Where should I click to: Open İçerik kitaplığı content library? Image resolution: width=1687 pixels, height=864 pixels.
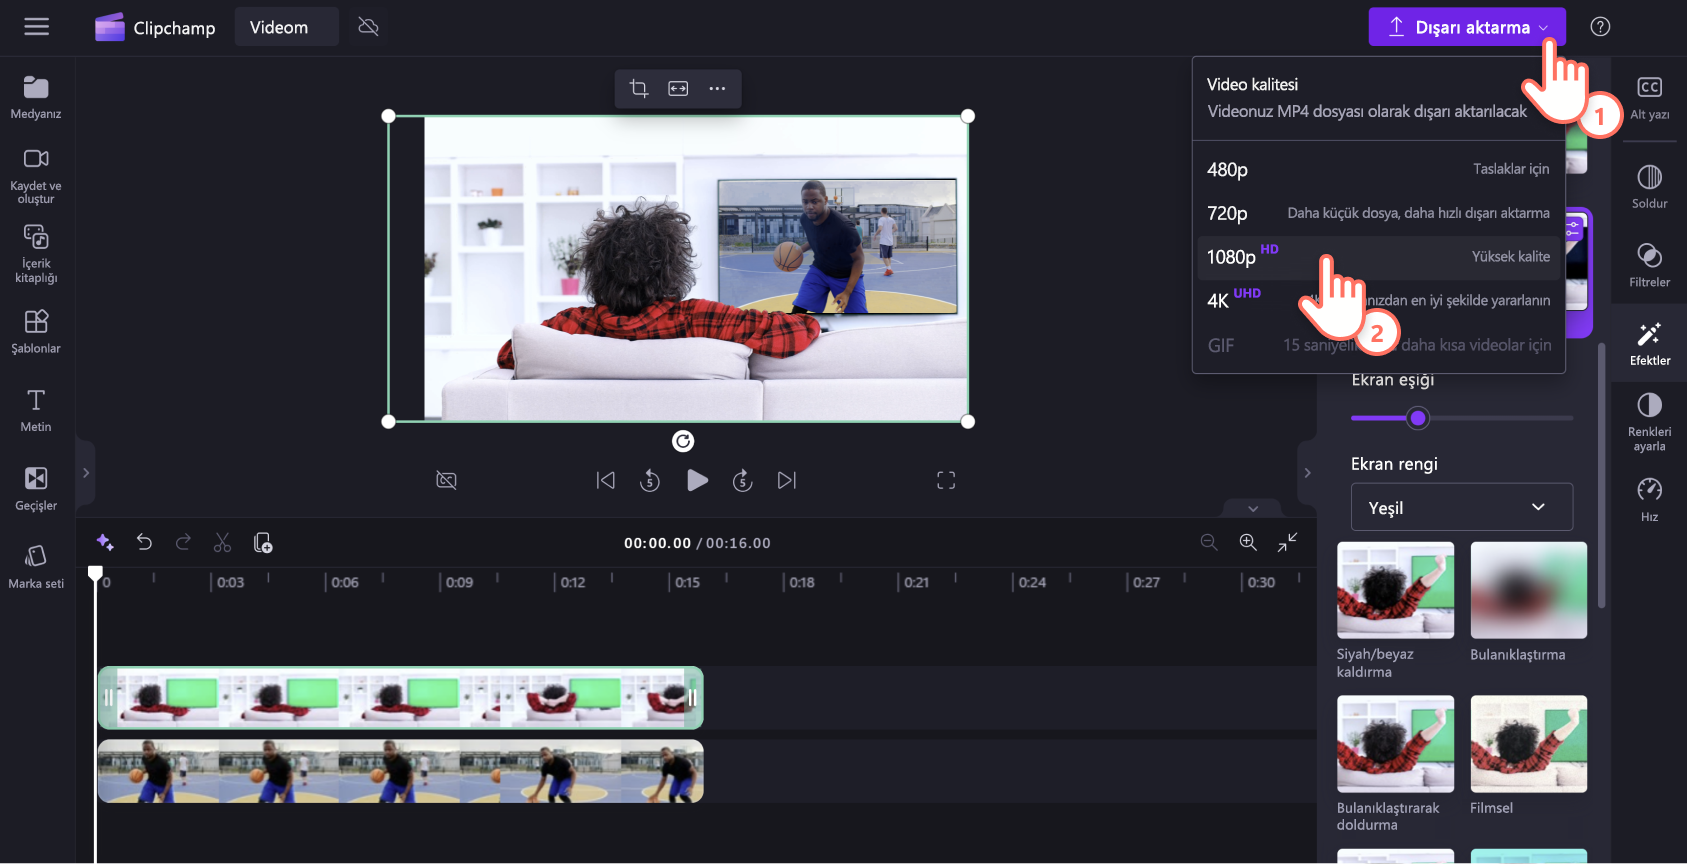point(36,254)
